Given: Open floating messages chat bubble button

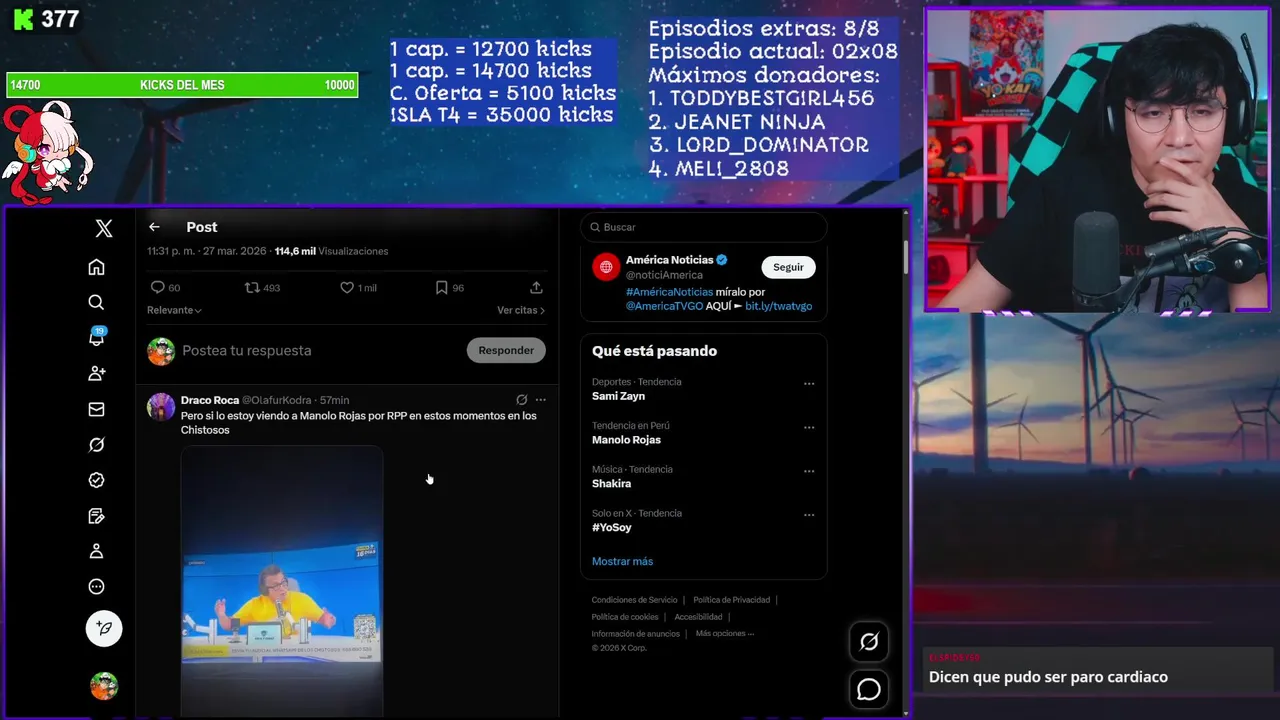Looking at the screenshot, I should click(x=869, y=689).
